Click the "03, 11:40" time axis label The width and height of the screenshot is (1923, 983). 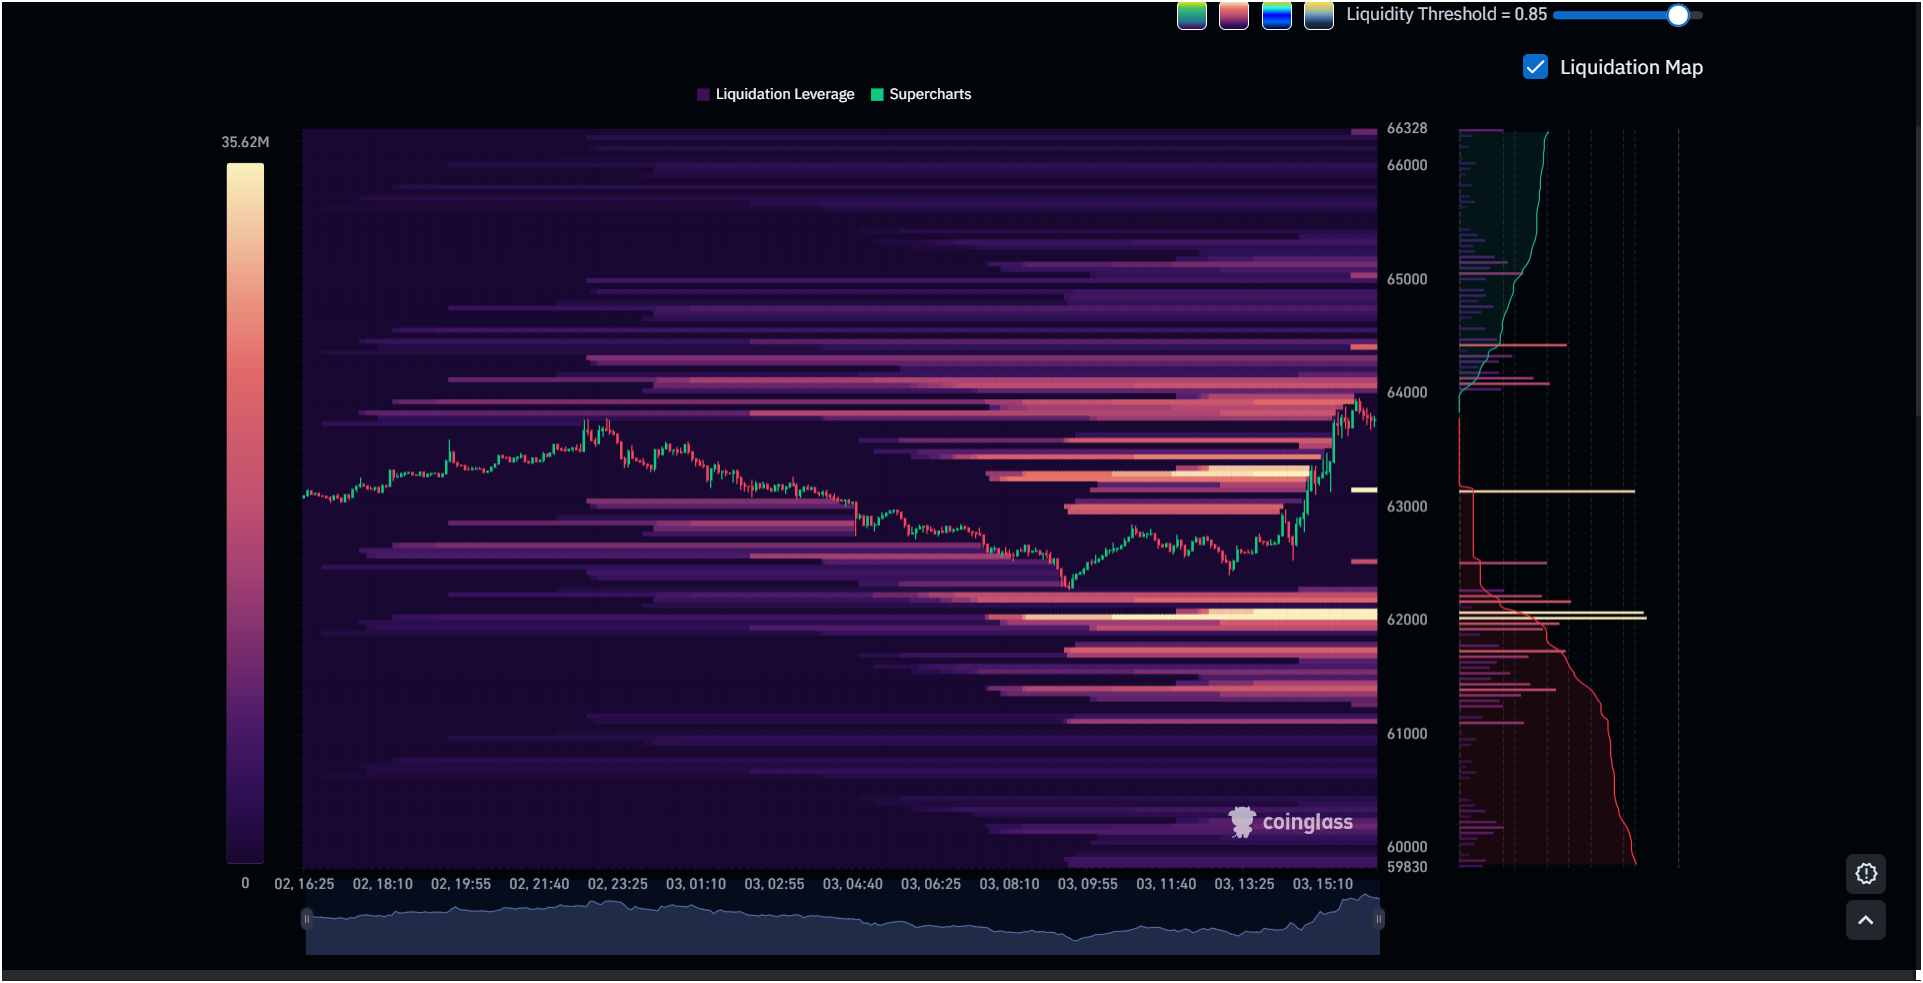pyautogui.click(x=1166, y=884)
